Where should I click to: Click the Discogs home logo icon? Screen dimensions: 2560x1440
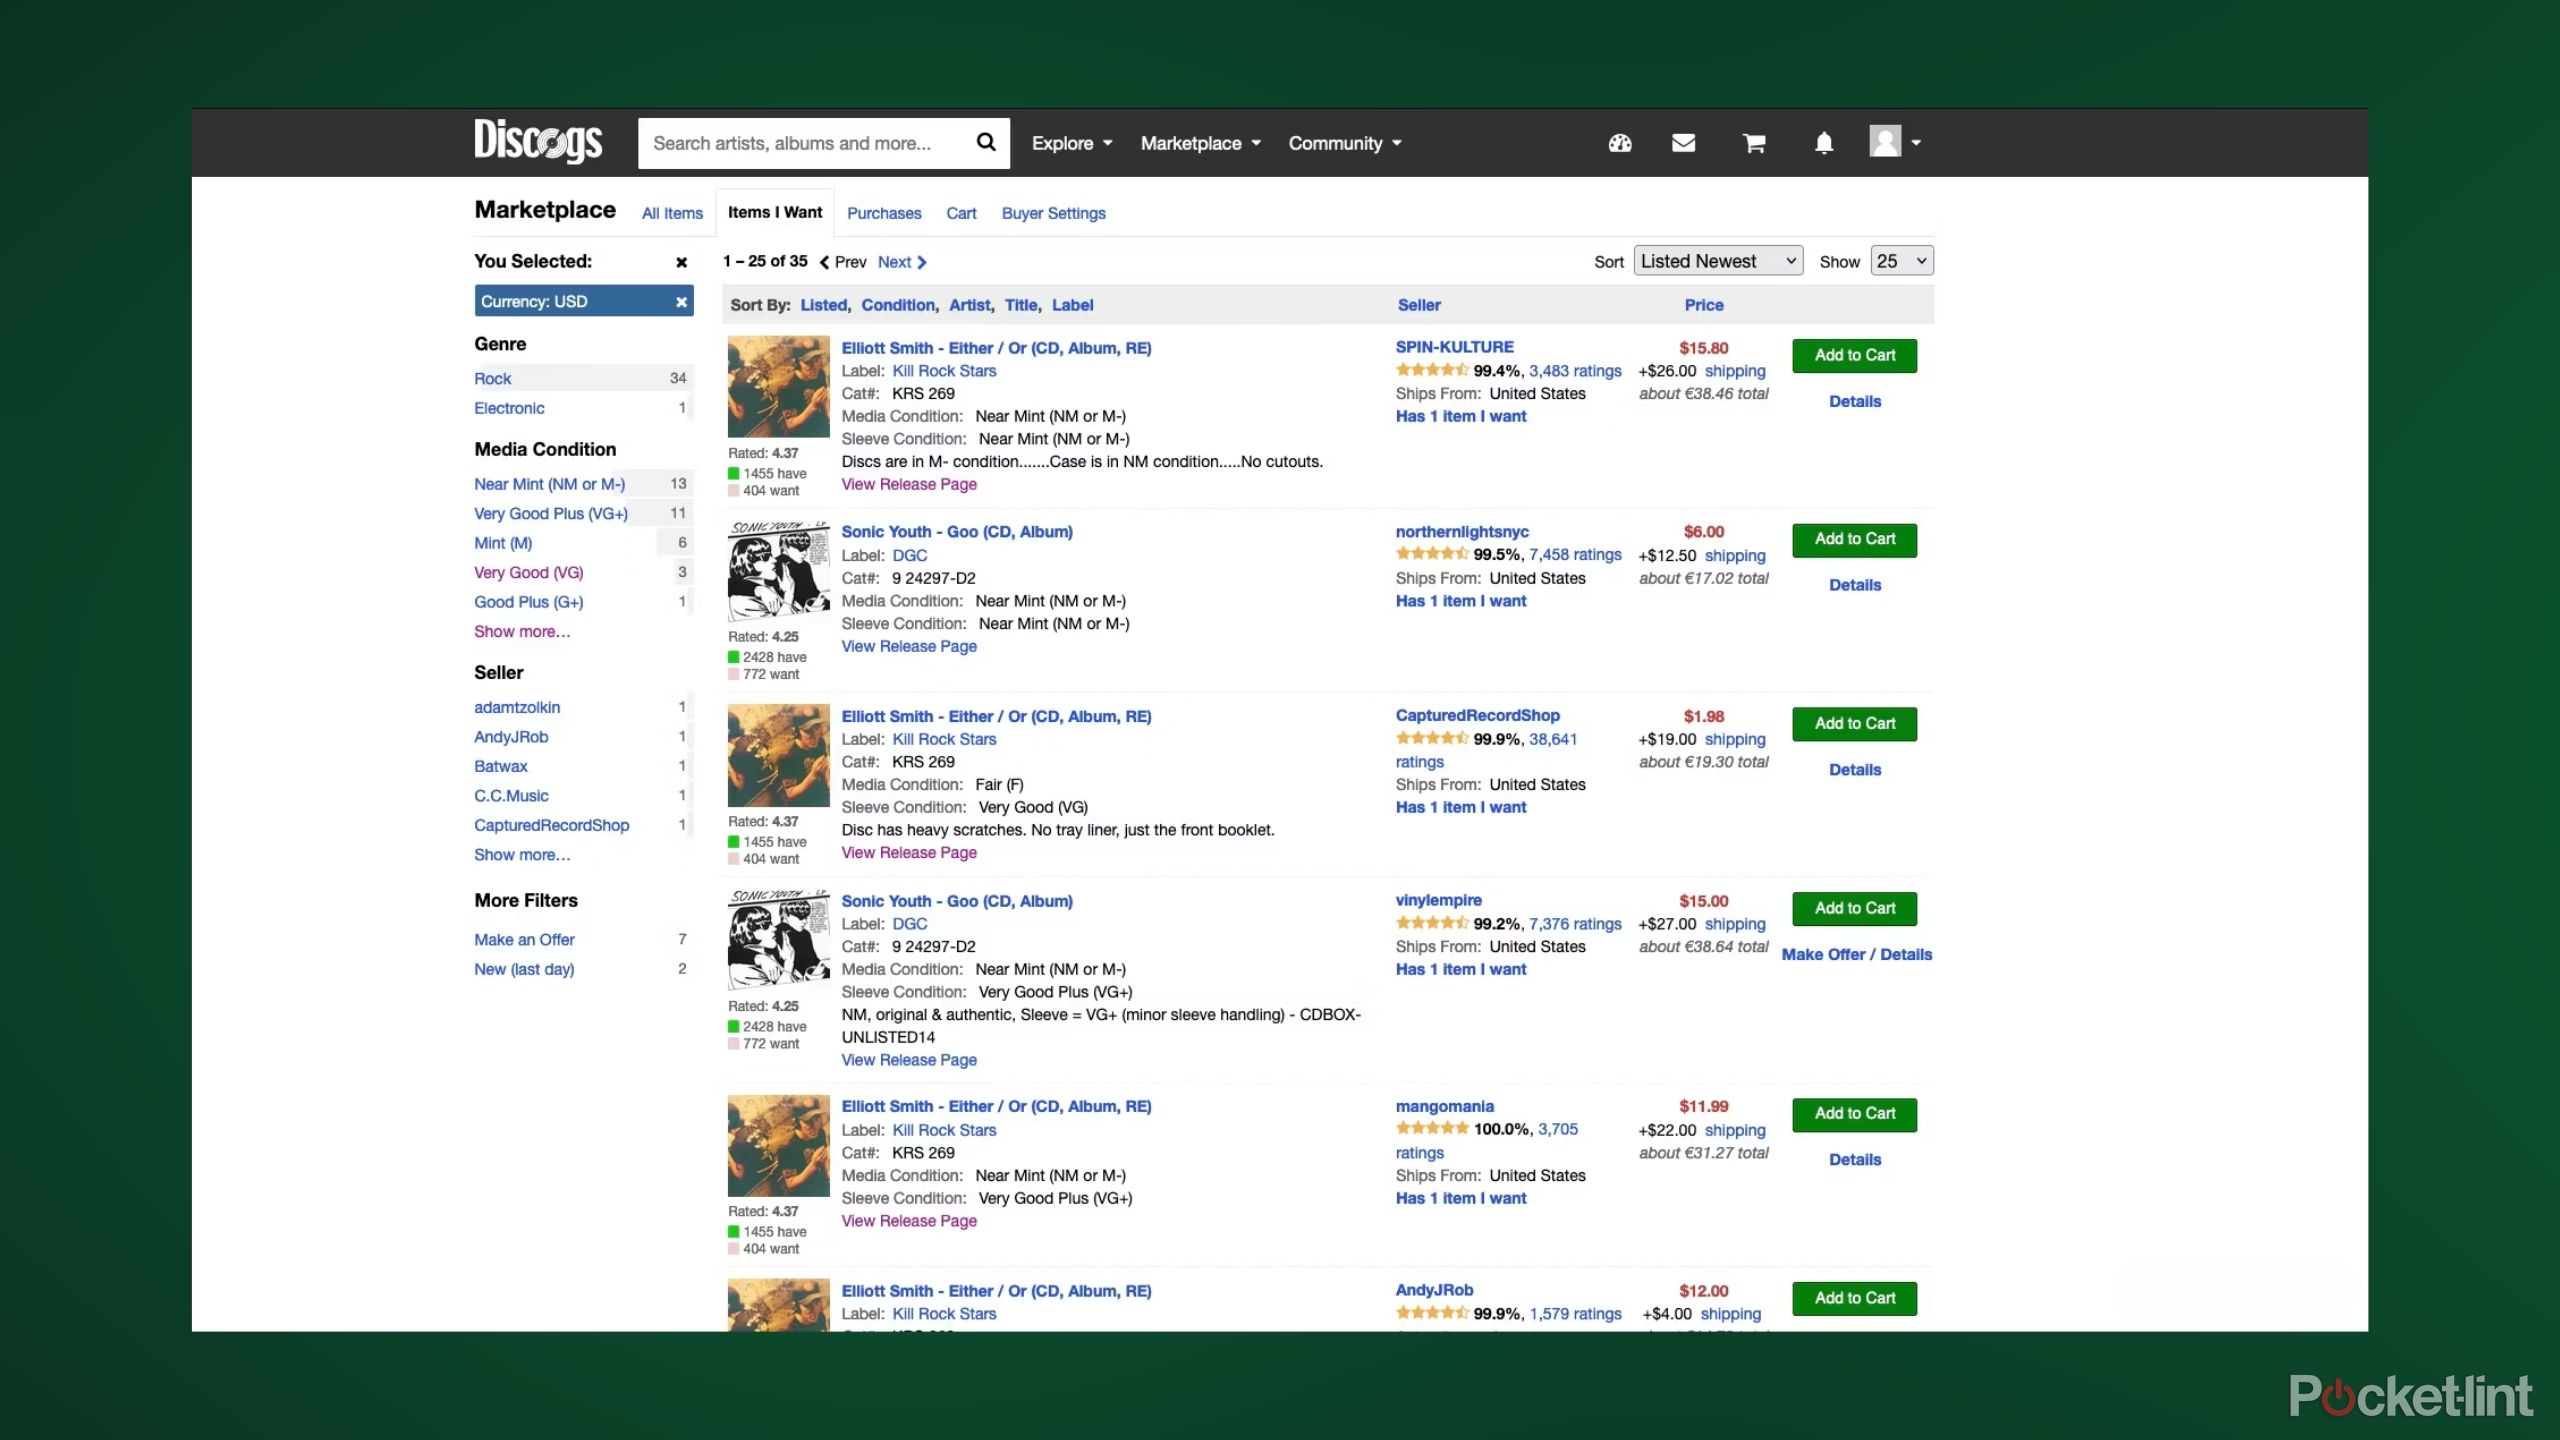(x=538, y=142)
